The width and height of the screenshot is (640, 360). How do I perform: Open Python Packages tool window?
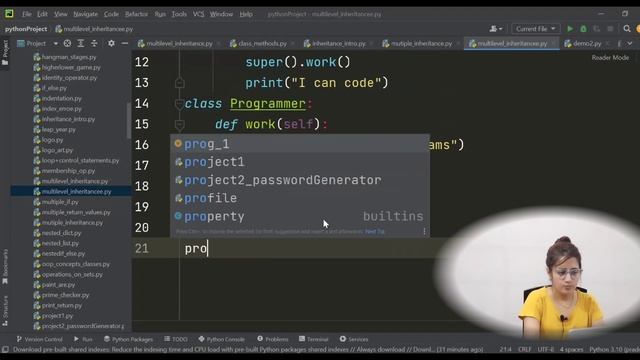click(128, 339)
